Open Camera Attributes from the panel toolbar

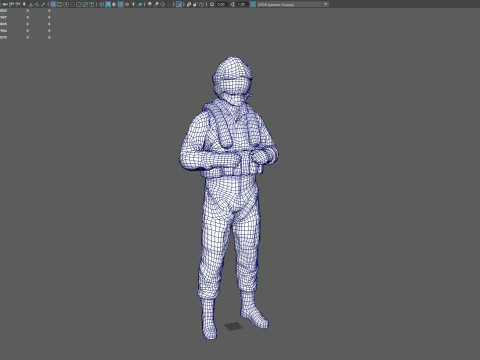coord(17,4)
